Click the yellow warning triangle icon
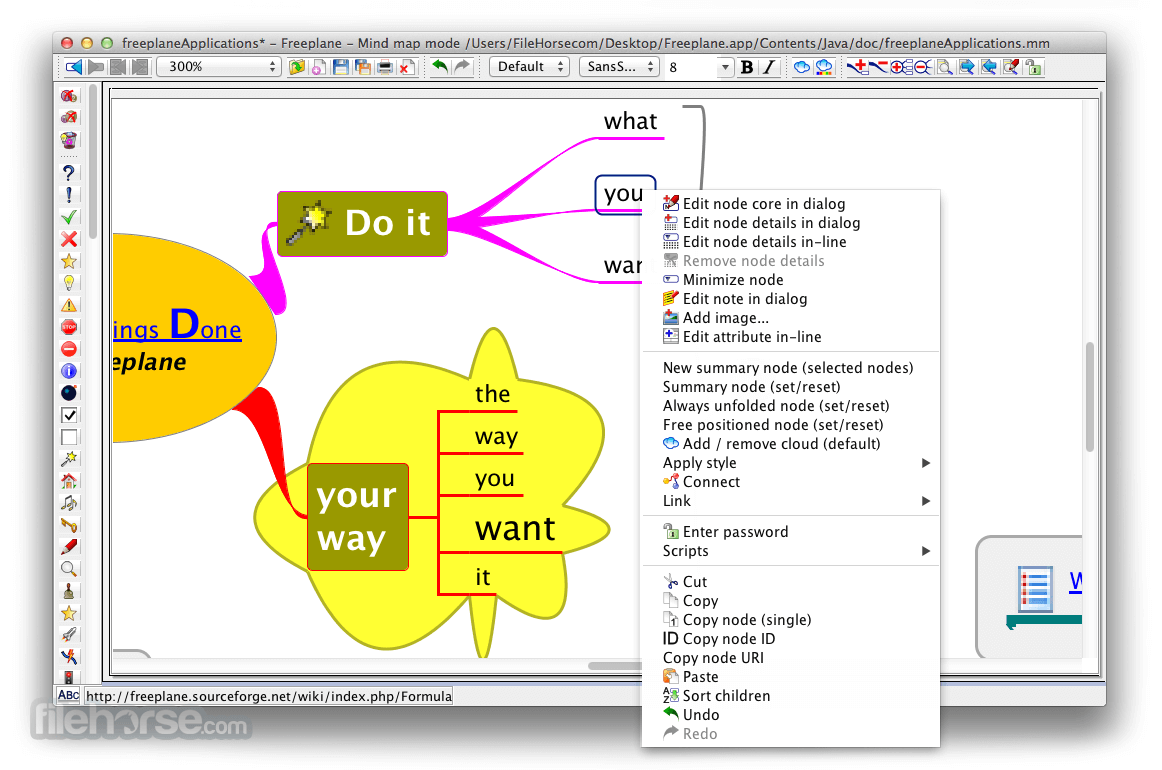The height and width of the screenshot is (770, 1162). [69, 305]
